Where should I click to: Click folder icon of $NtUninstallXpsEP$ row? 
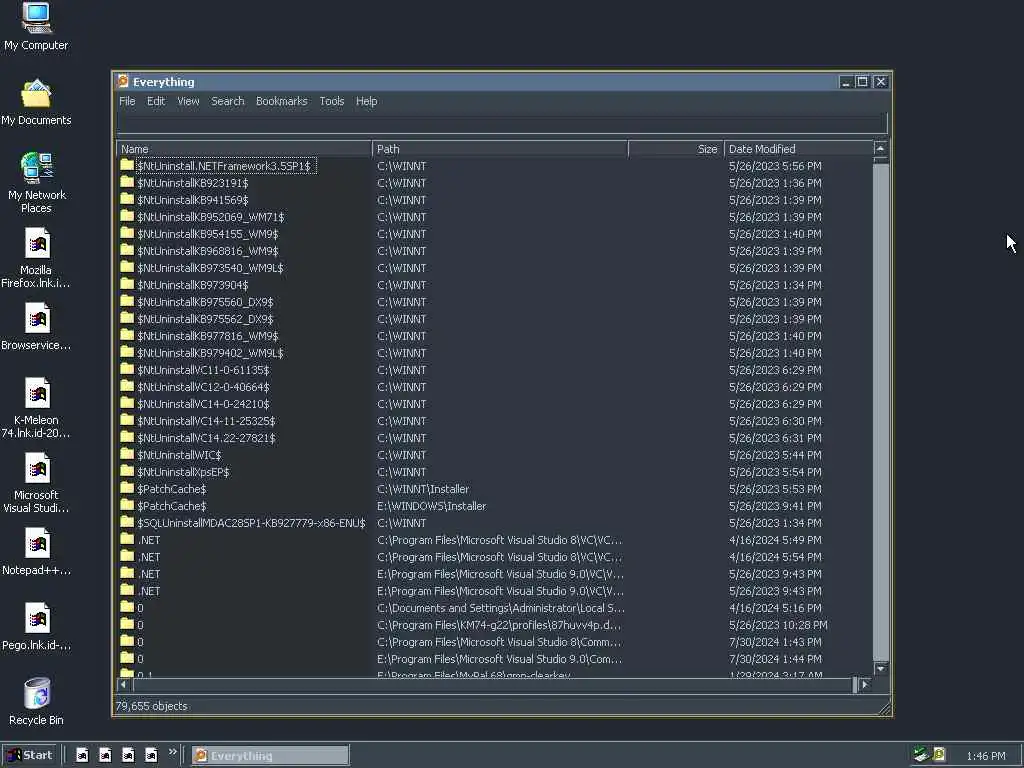pos(127,471)
